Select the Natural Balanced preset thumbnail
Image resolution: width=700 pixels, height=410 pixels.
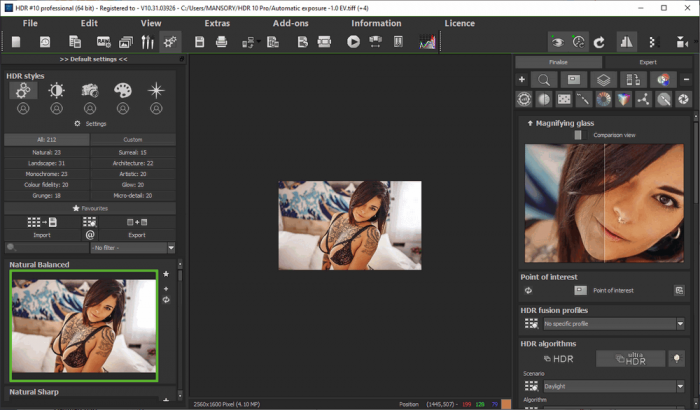tap(83, 325)
